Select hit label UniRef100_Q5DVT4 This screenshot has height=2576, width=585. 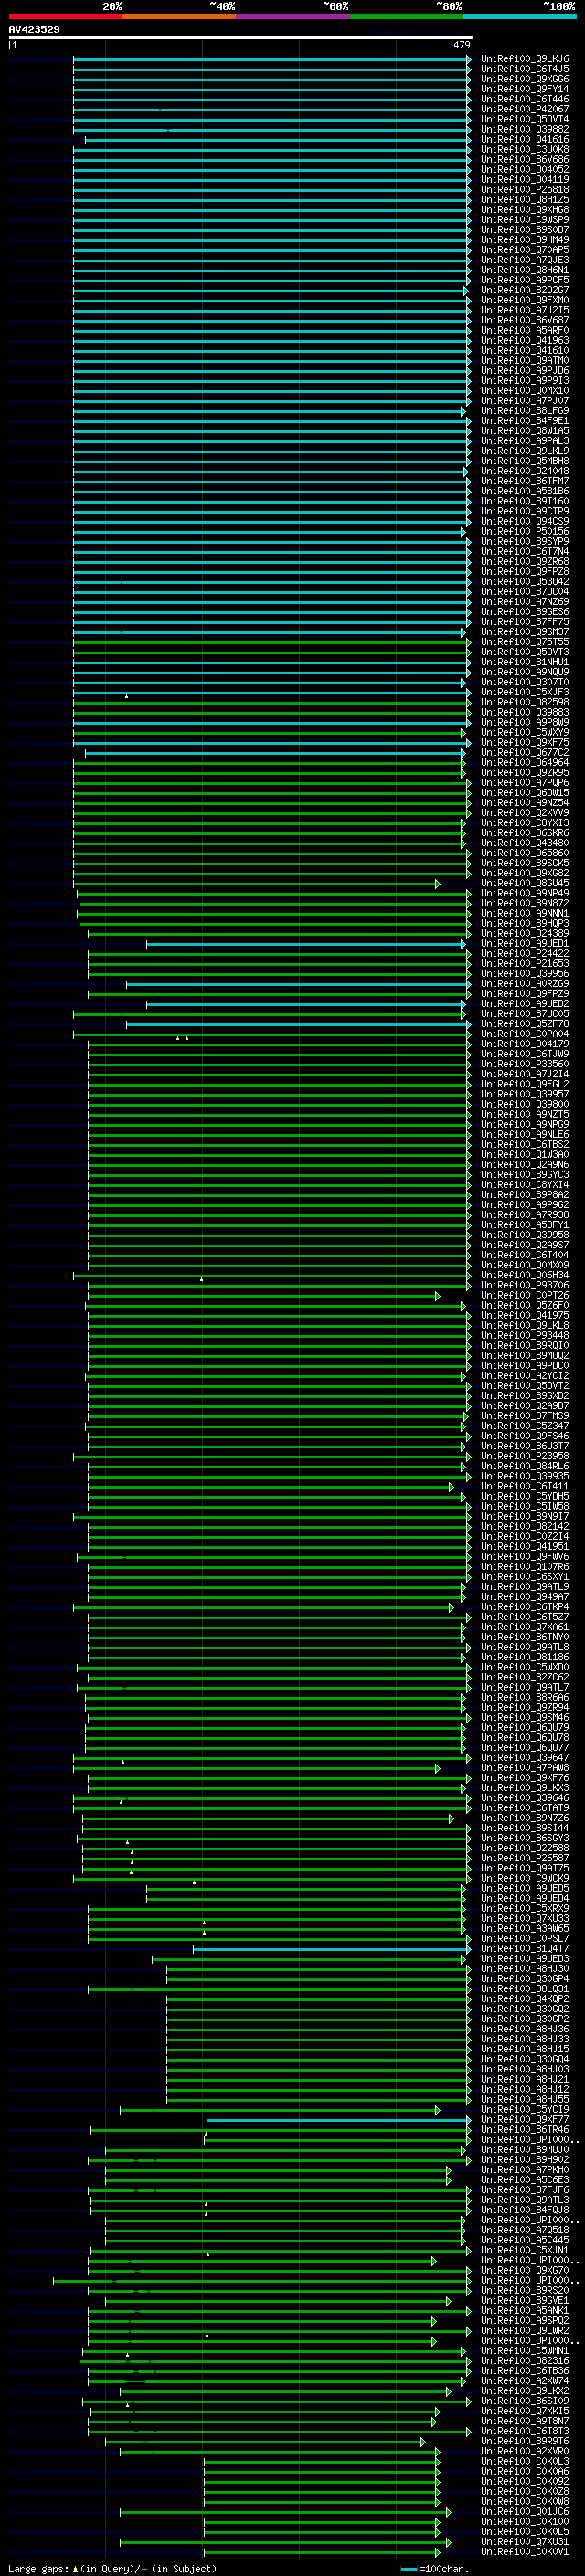525,119
